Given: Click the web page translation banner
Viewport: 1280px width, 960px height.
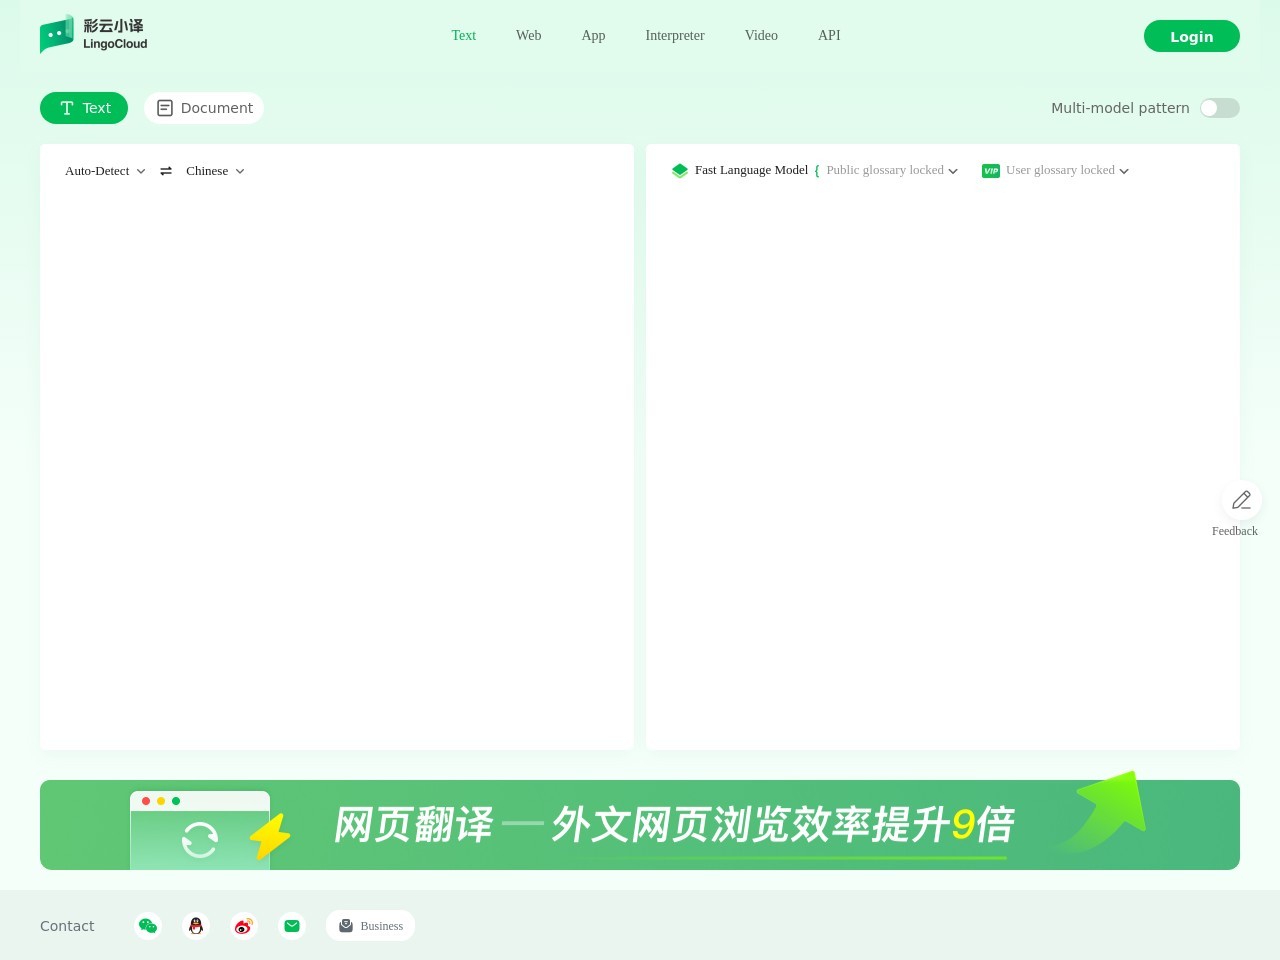Looking at the screenshot, I should pos(640,825).
